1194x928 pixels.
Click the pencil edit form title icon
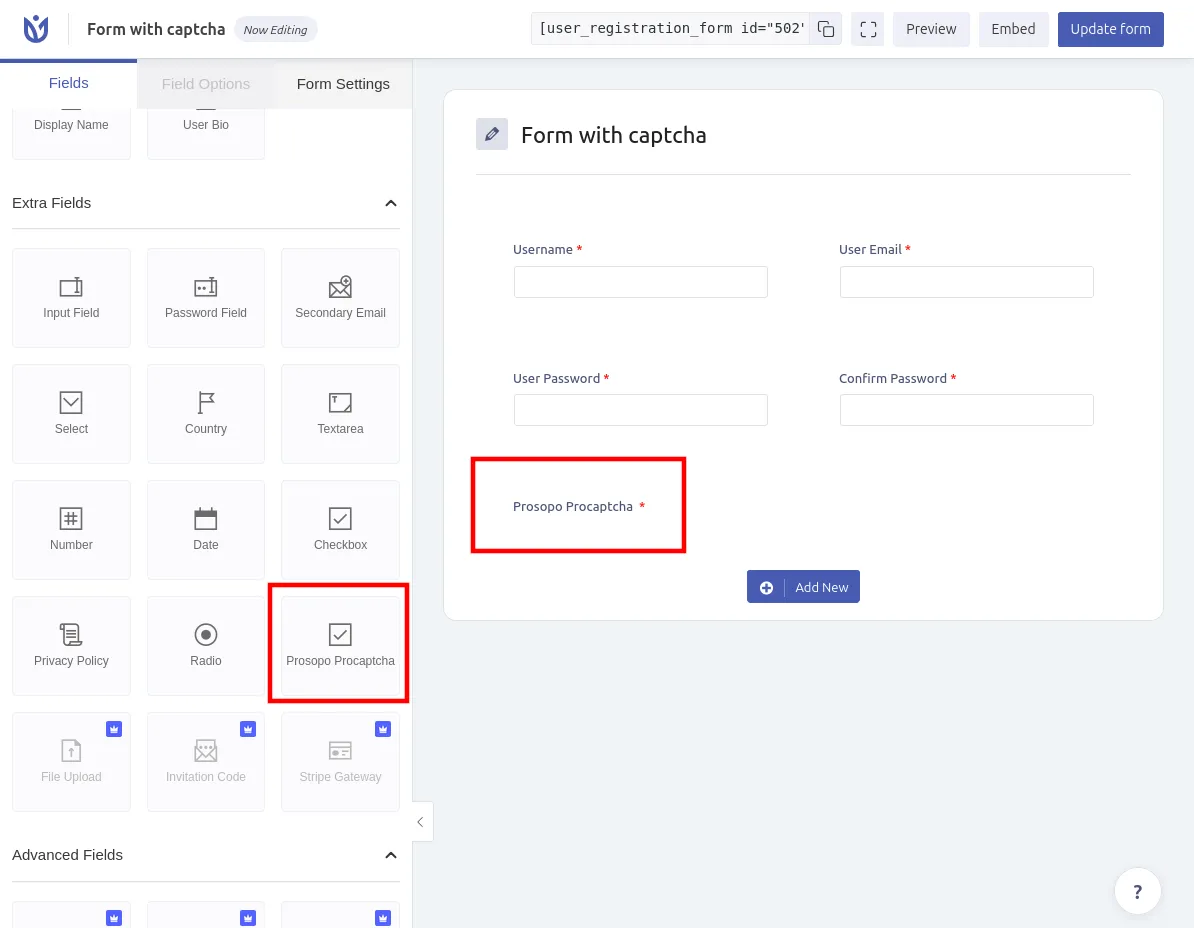tap(491, 134)
